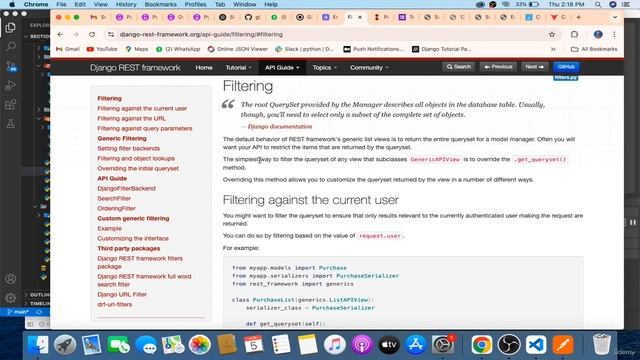Open Chrome profile avatar
Screen dimensions: 640x360
pyautogui.click(x=598, y=34)
